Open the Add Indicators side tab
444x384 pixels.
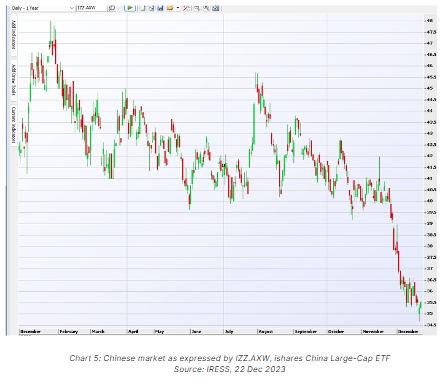click(14, 34)
